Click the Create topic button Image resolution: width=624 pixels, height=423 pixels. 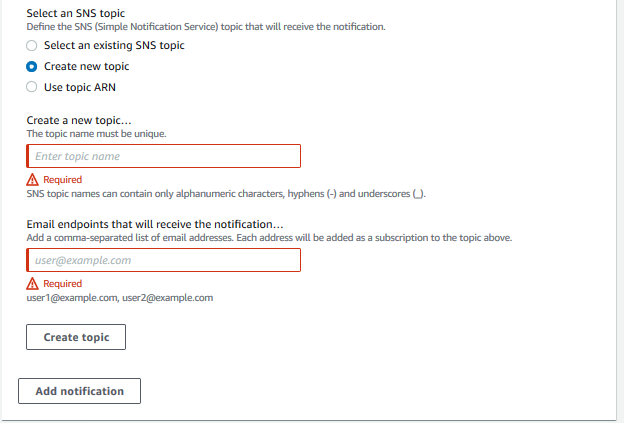click(x=76, y=337)
